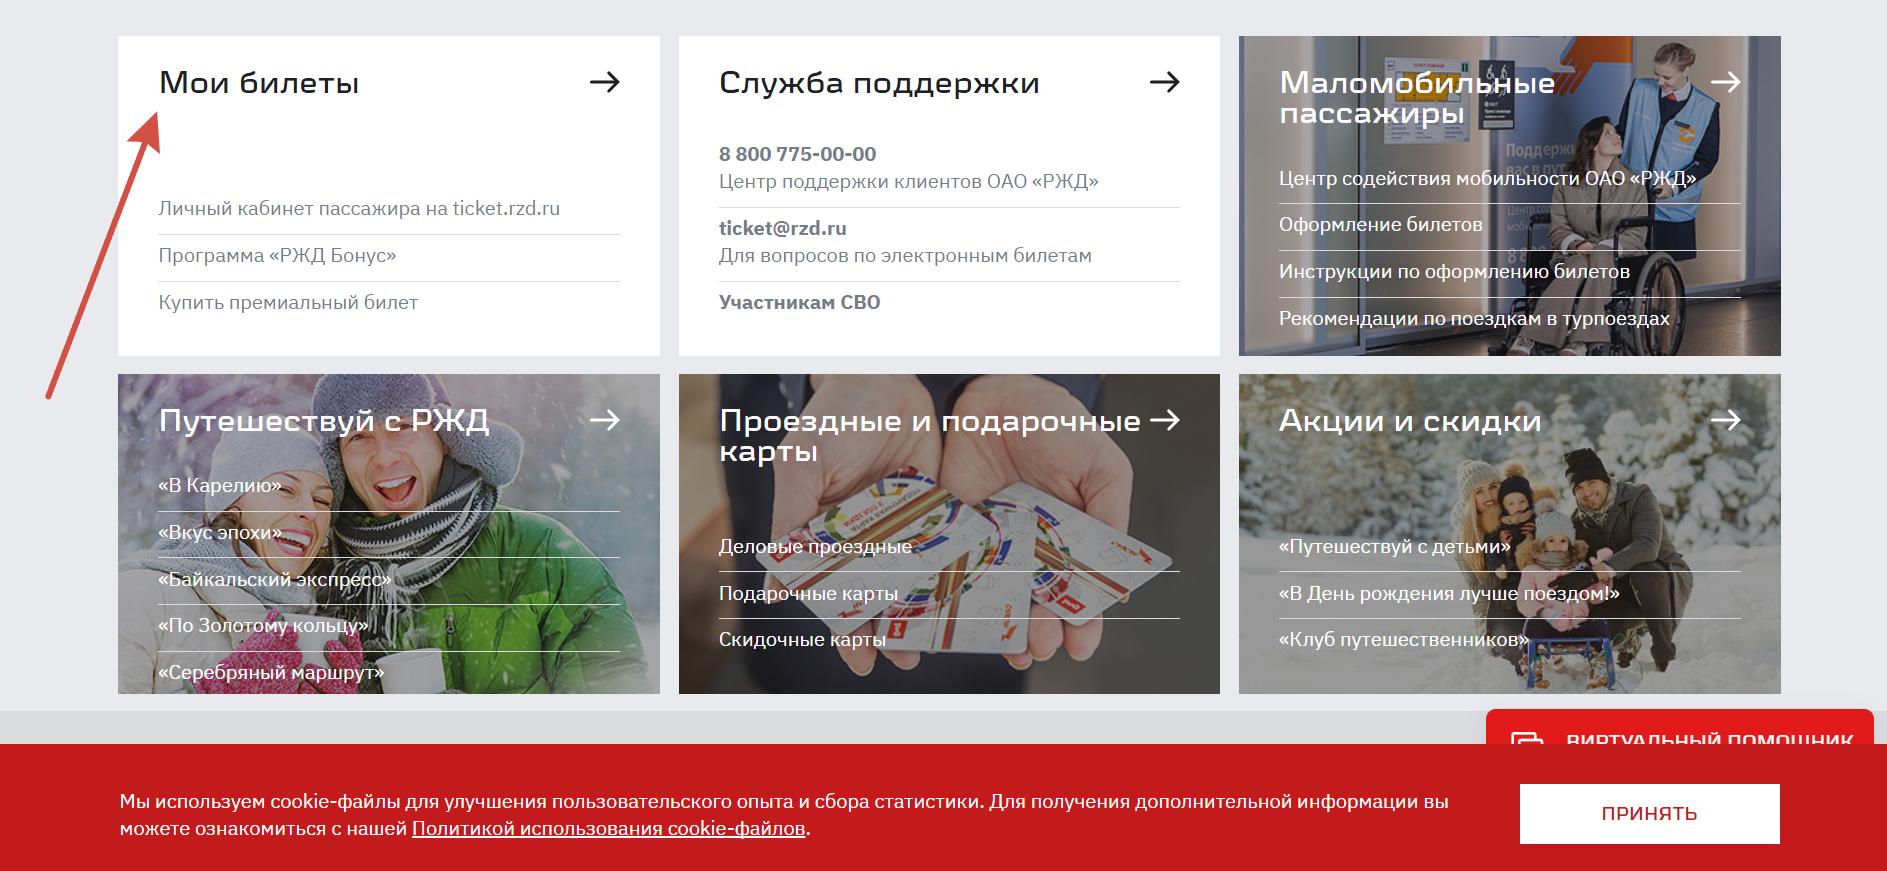Open Рекомендации по поездкам в турпоездах
This screenshot has height=871, width=1887.
tap(1474, 318)
